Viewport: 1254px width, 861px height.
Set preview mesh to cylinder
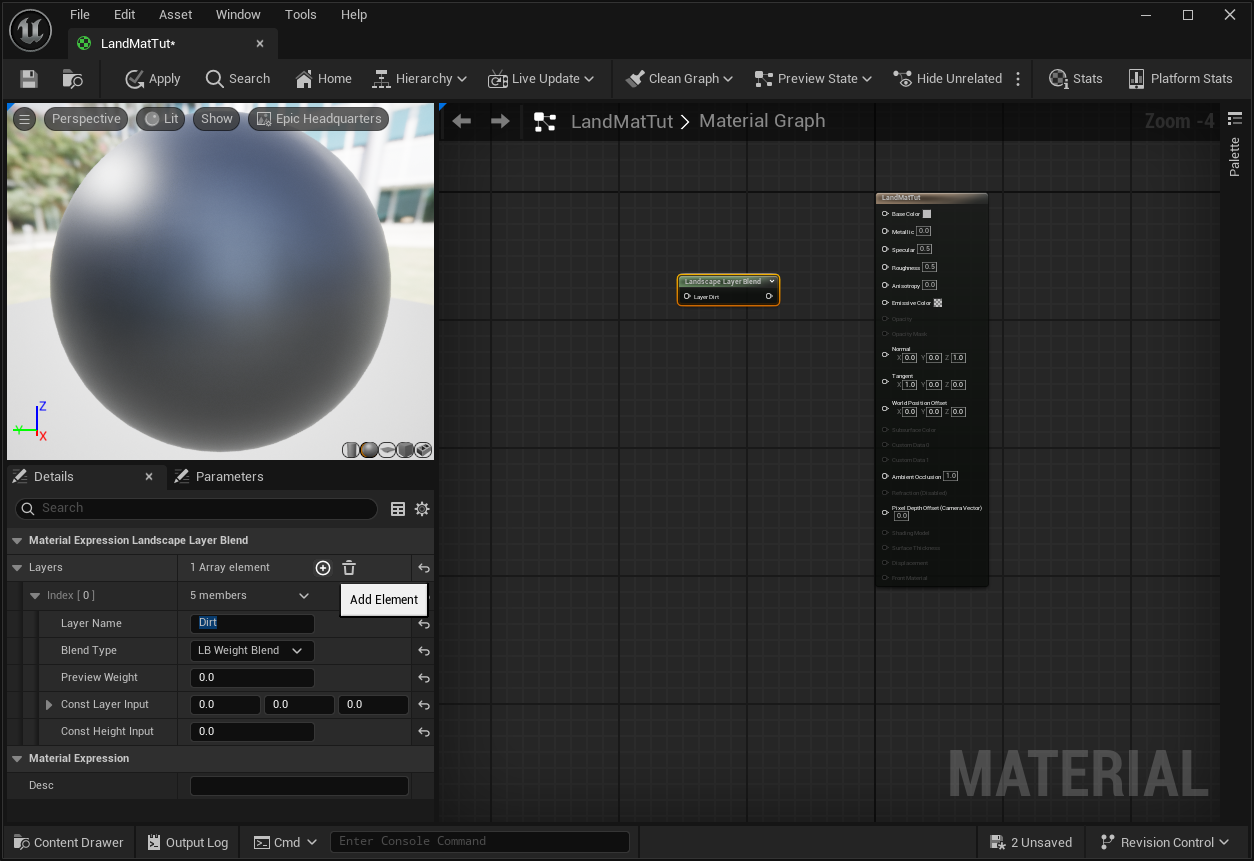click(350, 450)
